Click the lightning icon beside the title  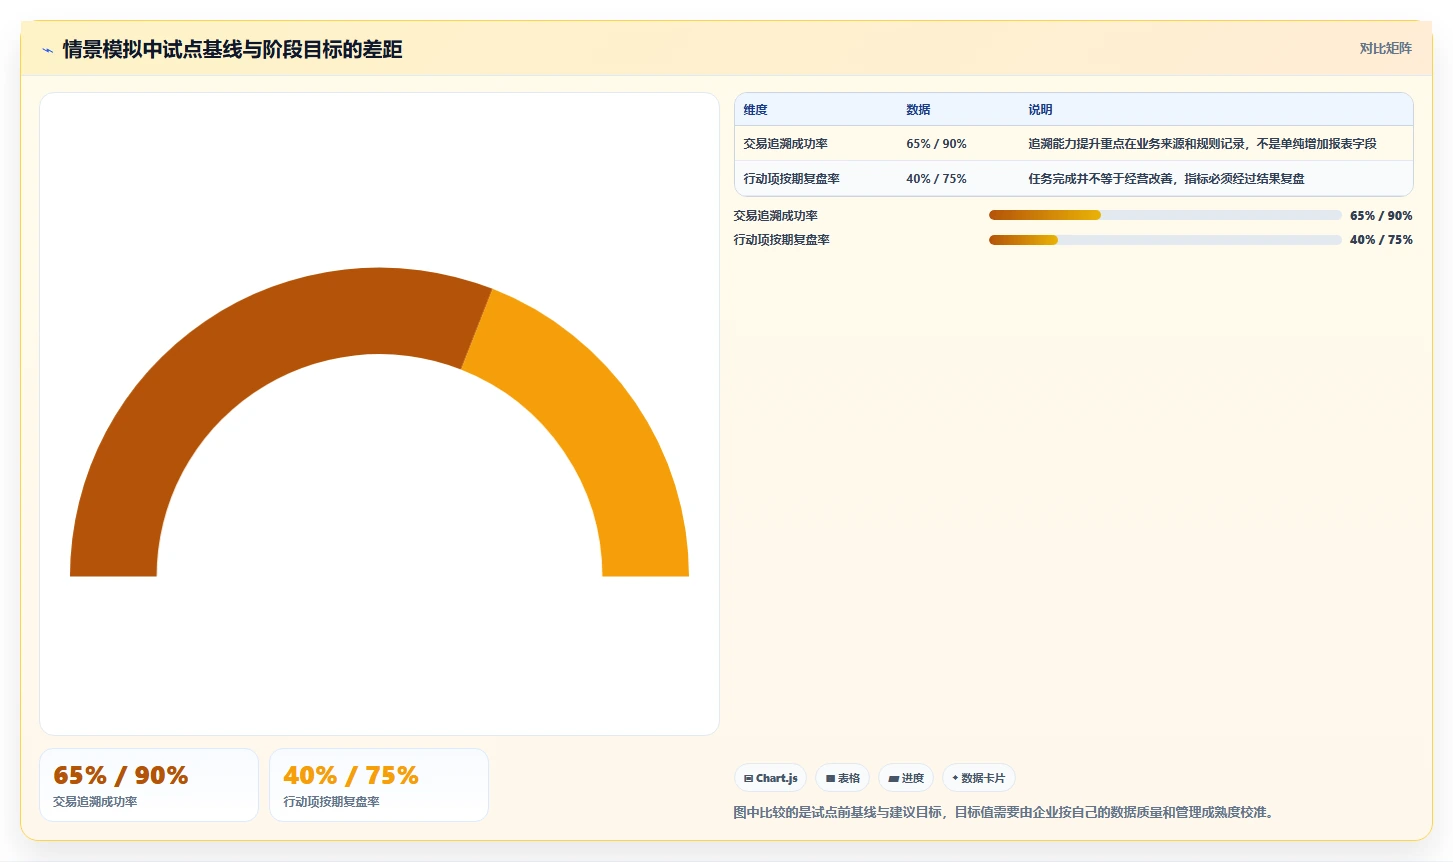tap(47, 50)
